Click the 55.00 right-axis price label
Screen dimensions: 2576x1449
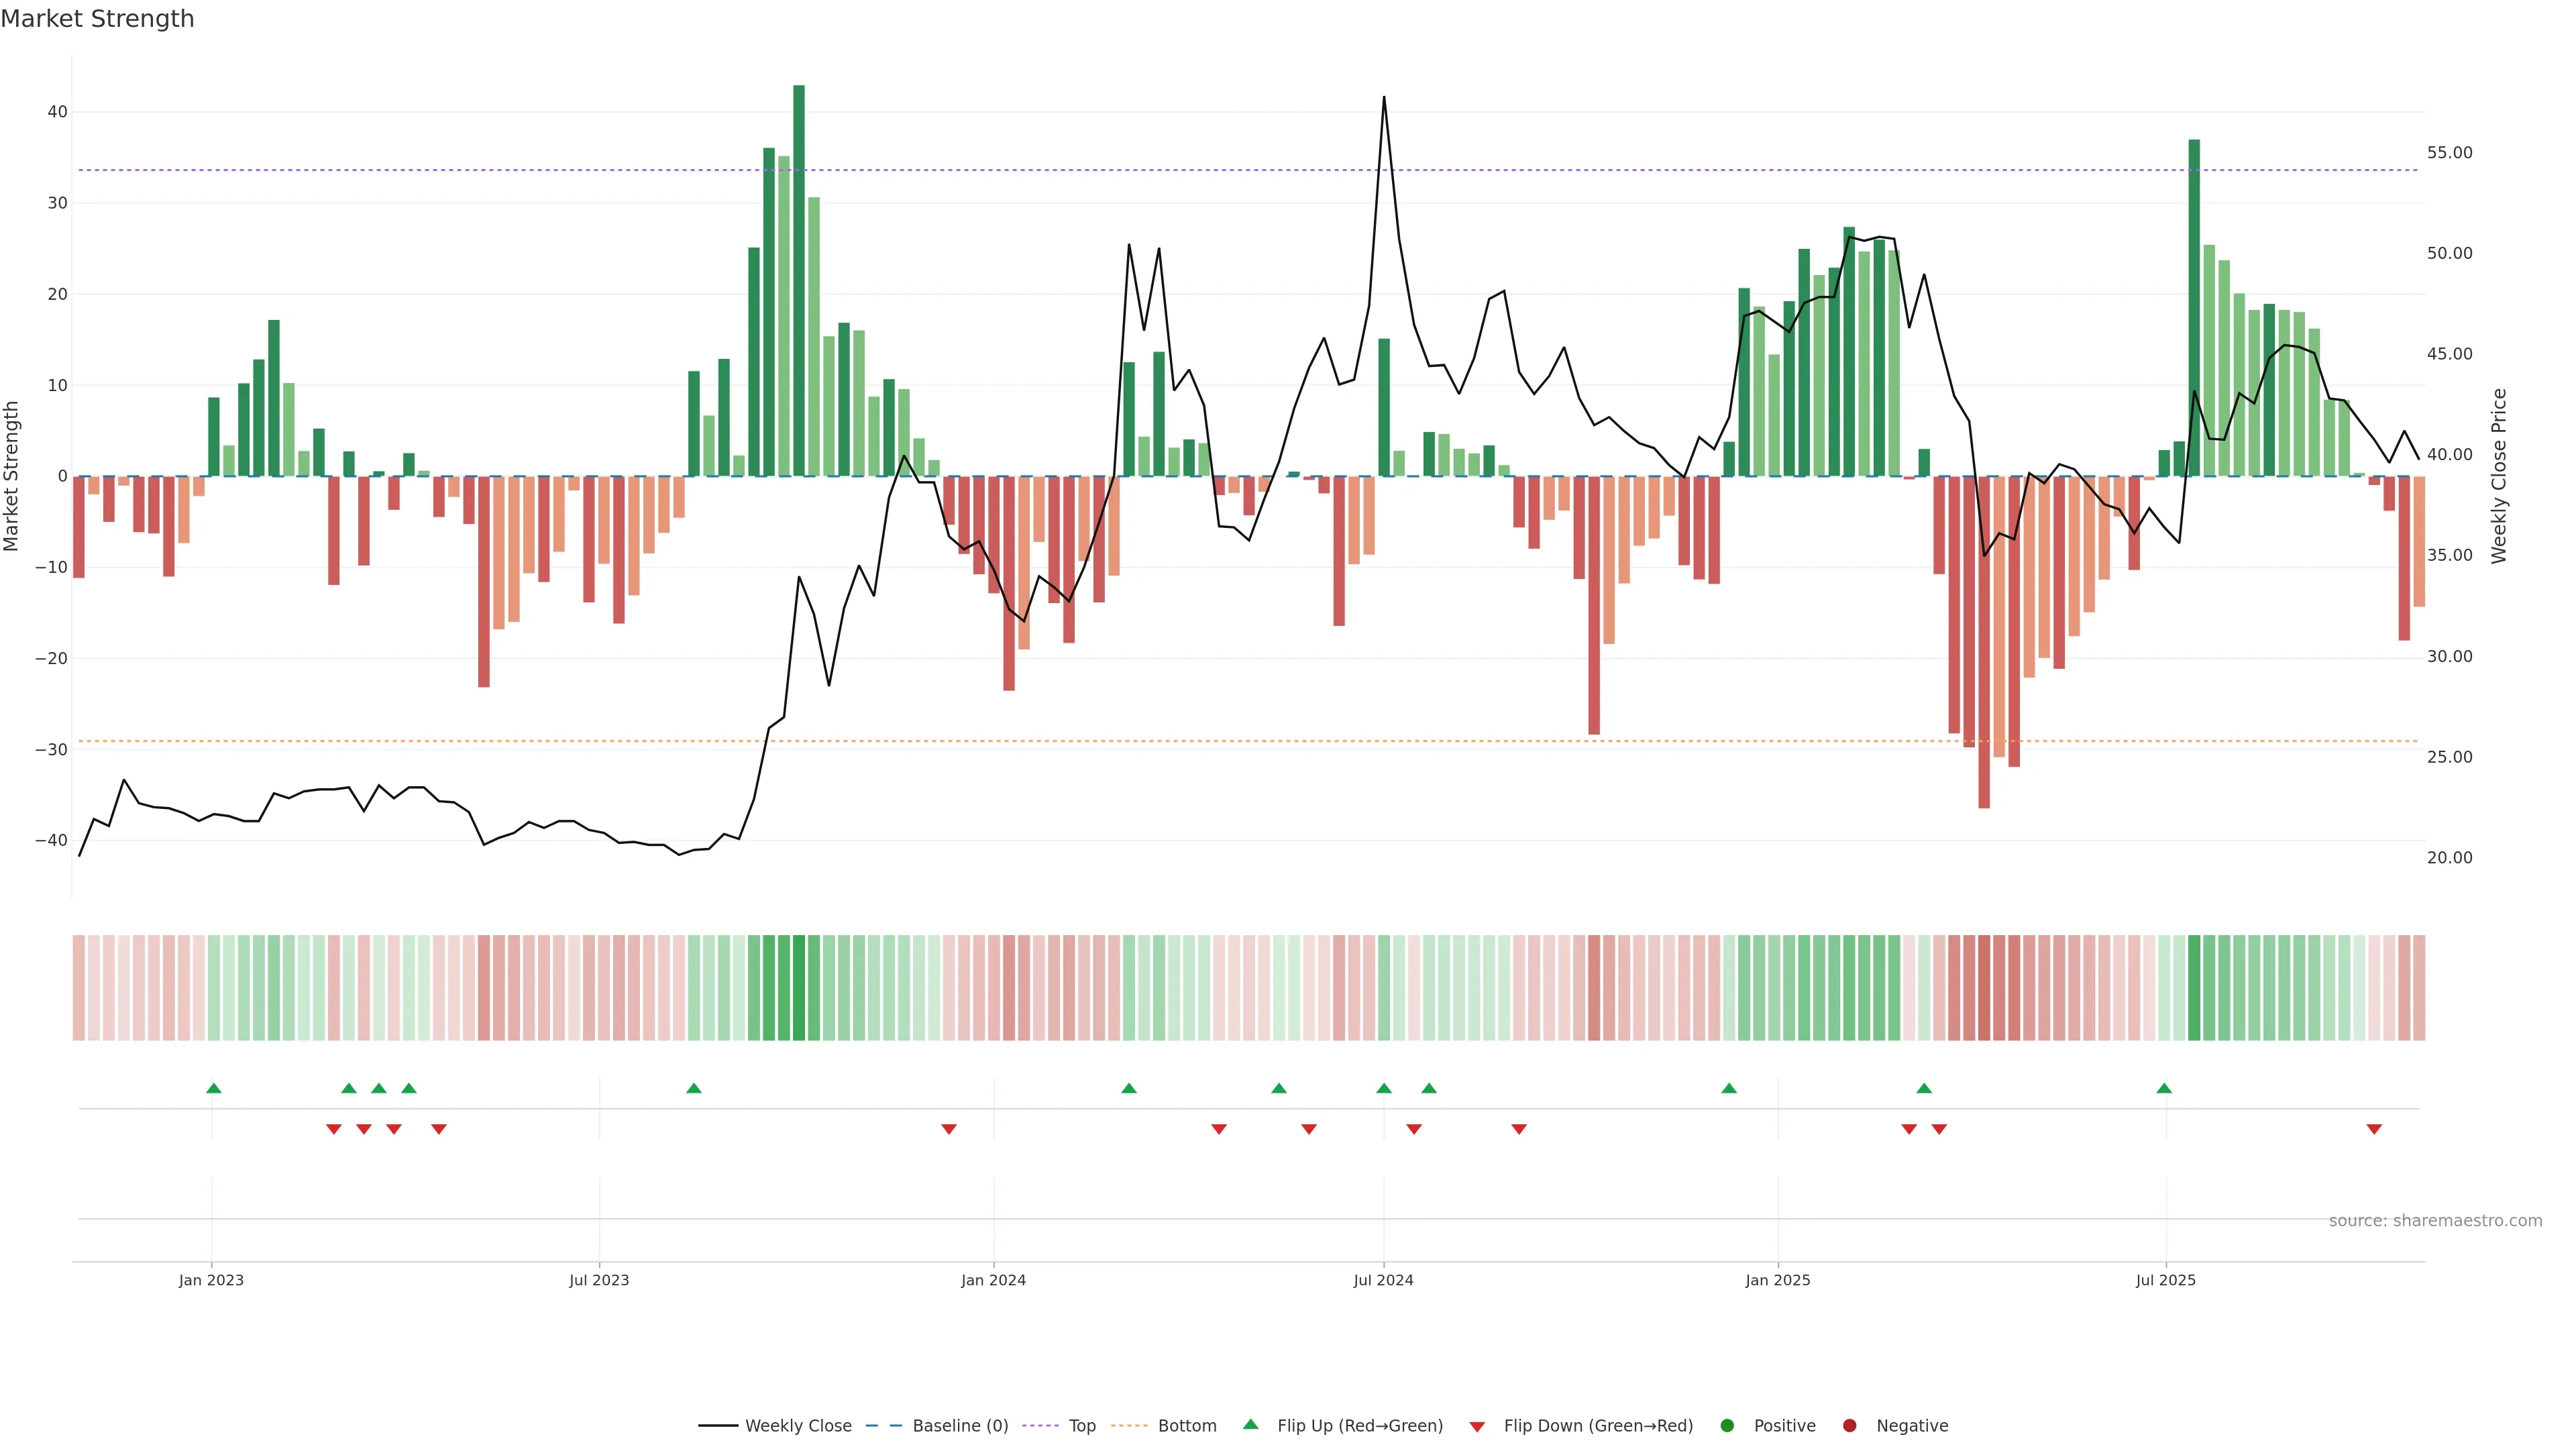coord(2449,153)
